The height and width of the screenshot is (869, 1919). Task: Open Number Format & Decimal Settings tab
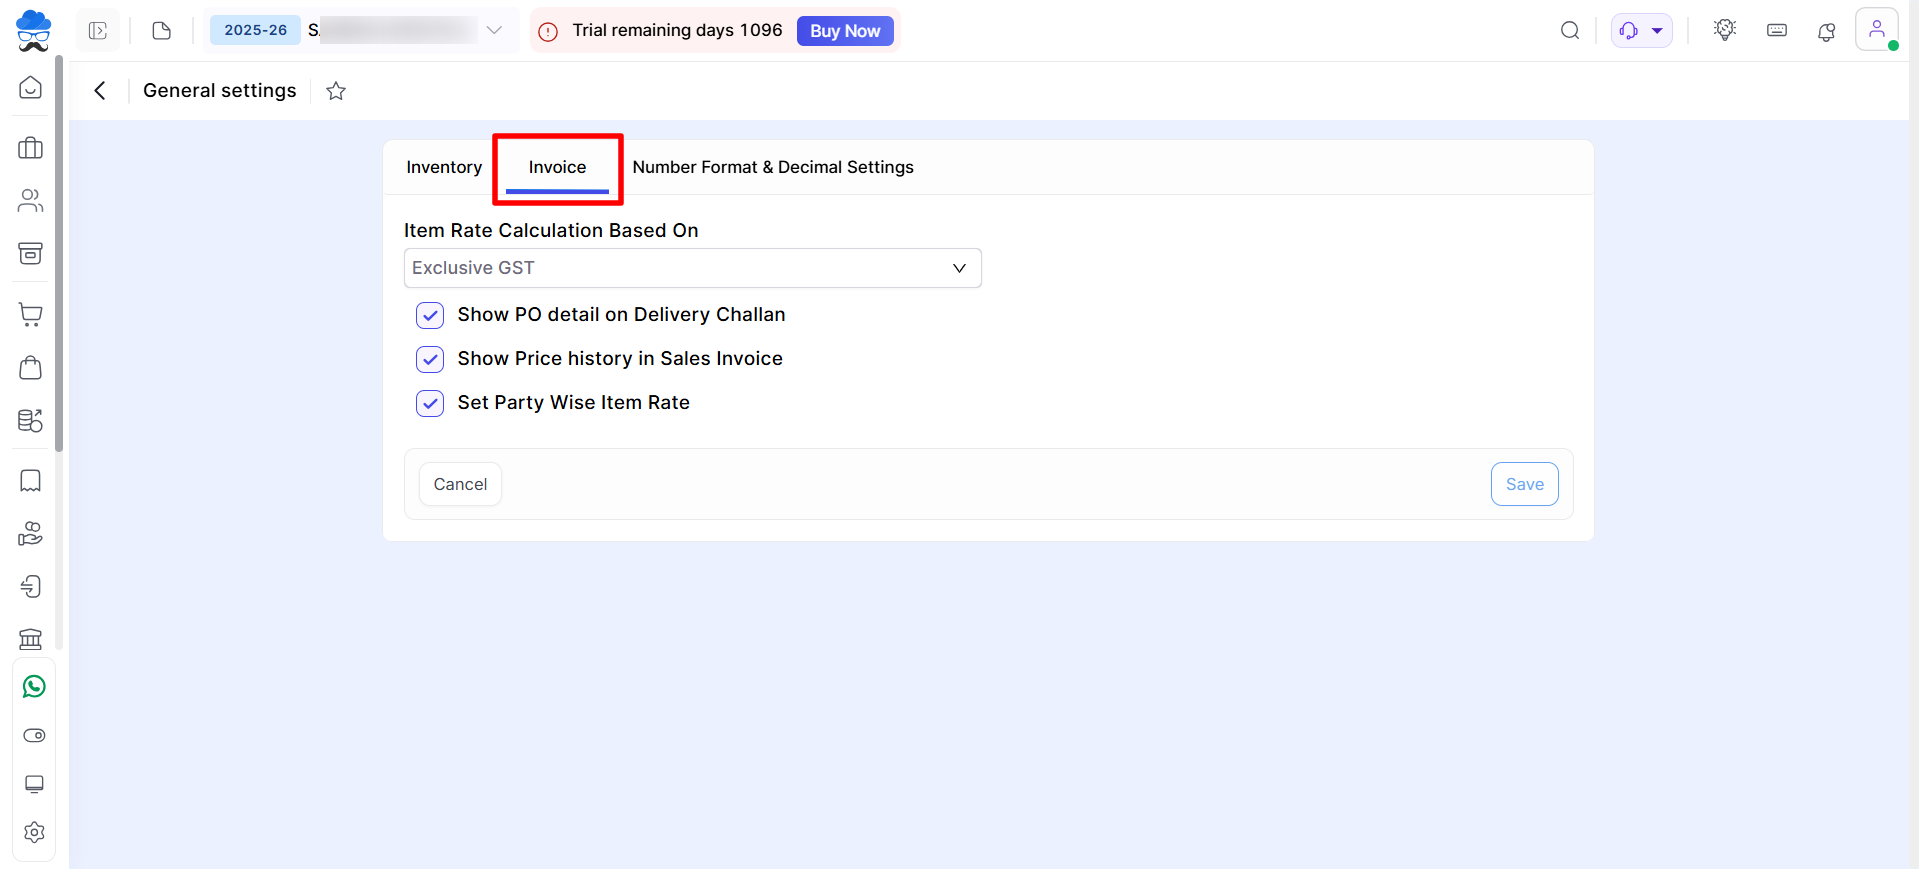click(x=773, y=167)
